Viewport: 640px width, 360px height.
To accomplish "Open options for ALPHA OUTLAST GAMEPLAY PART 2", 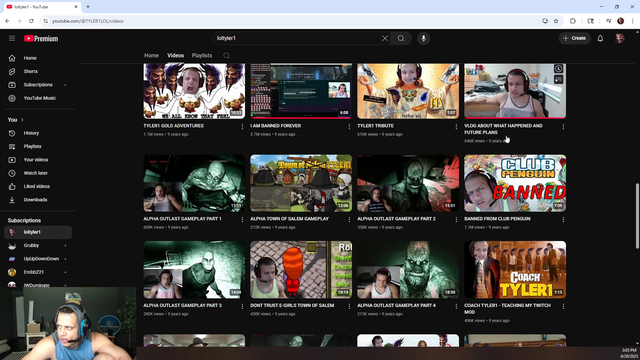I will (x=456, y=220).
